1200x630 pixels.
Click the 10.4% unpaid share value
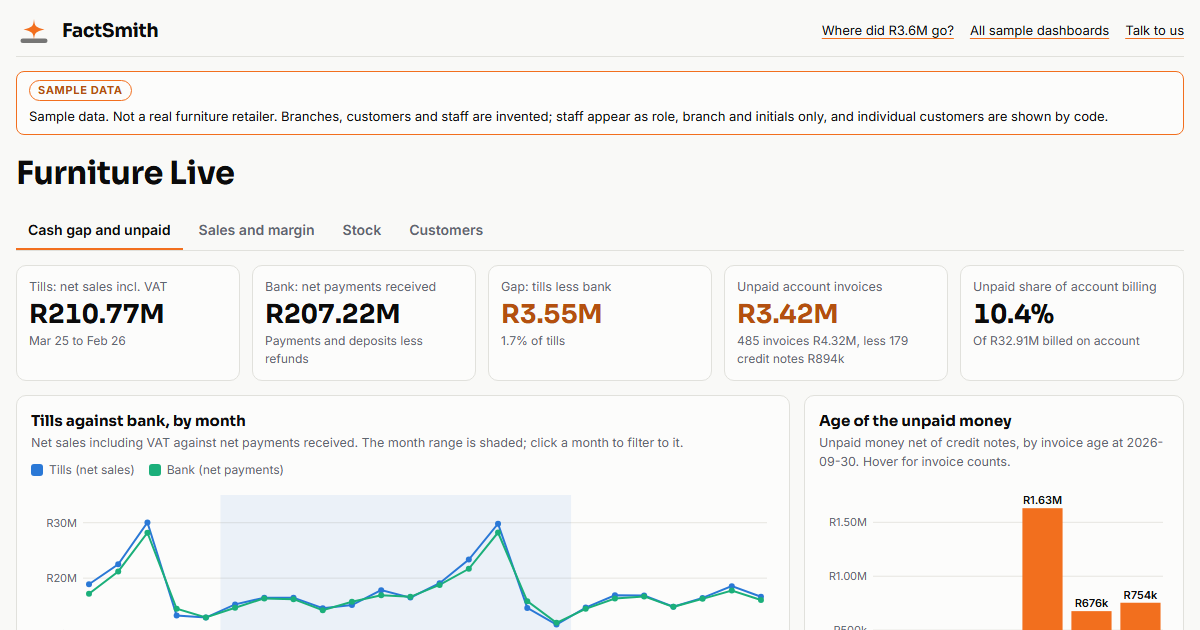coord(1014,314)
